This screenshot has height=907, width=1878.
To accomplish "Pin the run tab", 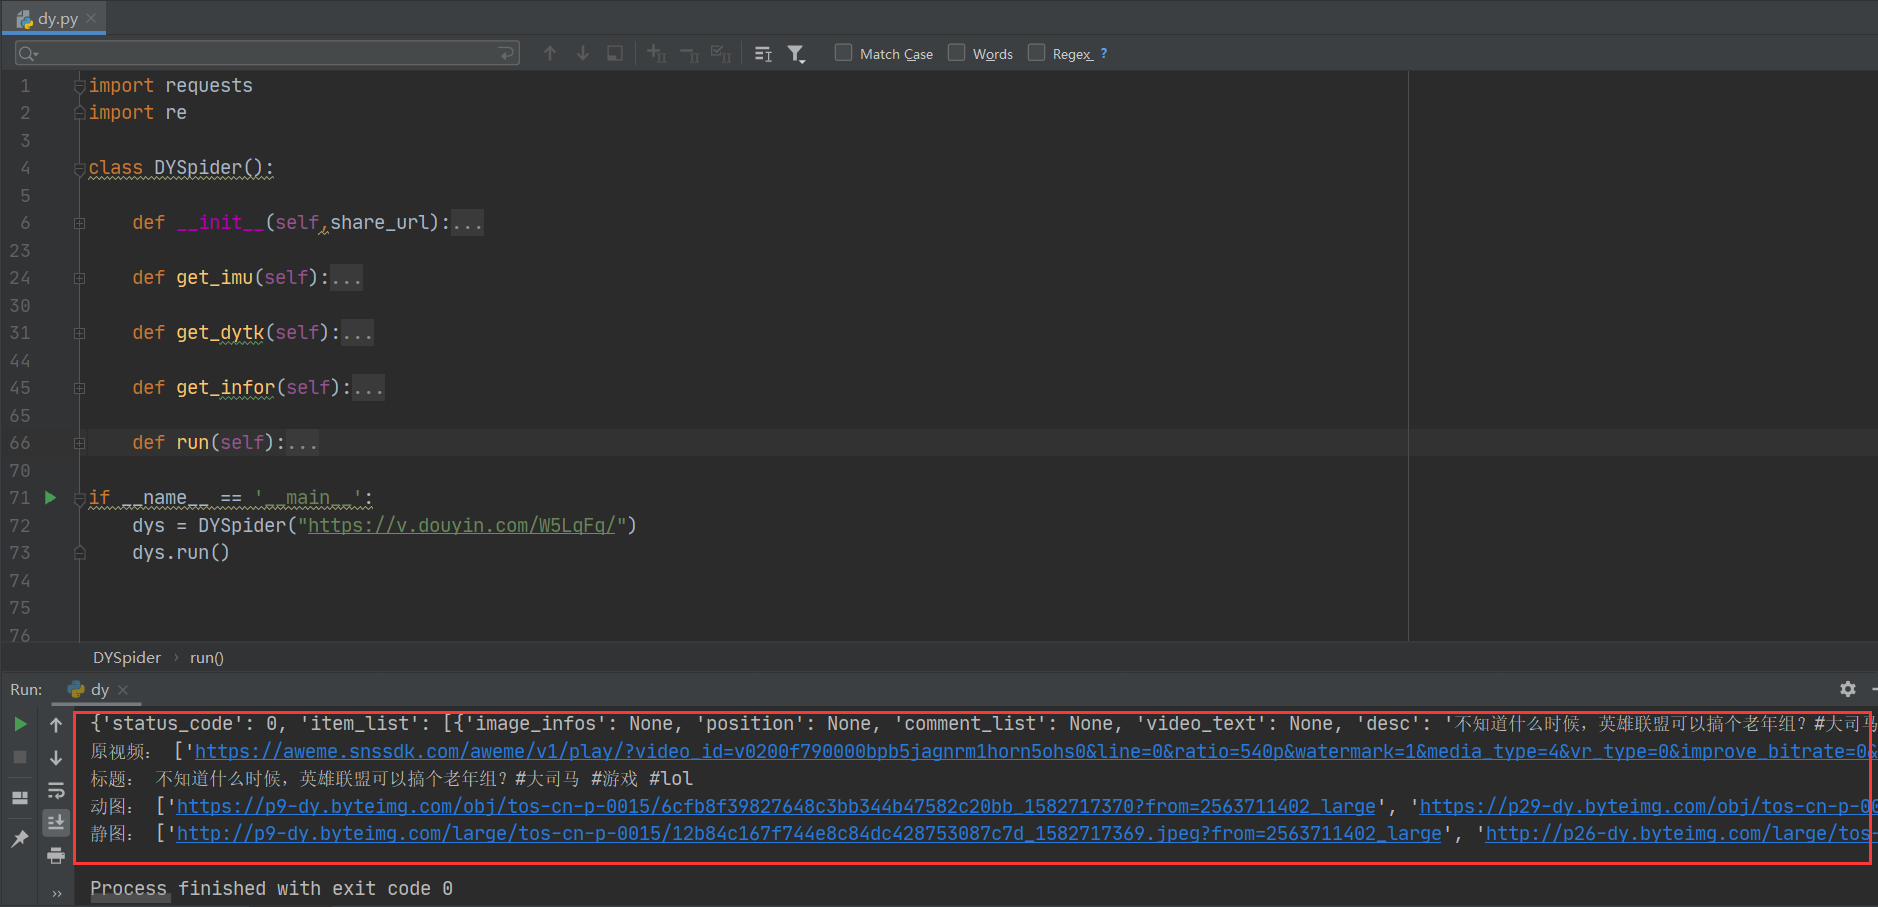I will [x=20, y=838].
